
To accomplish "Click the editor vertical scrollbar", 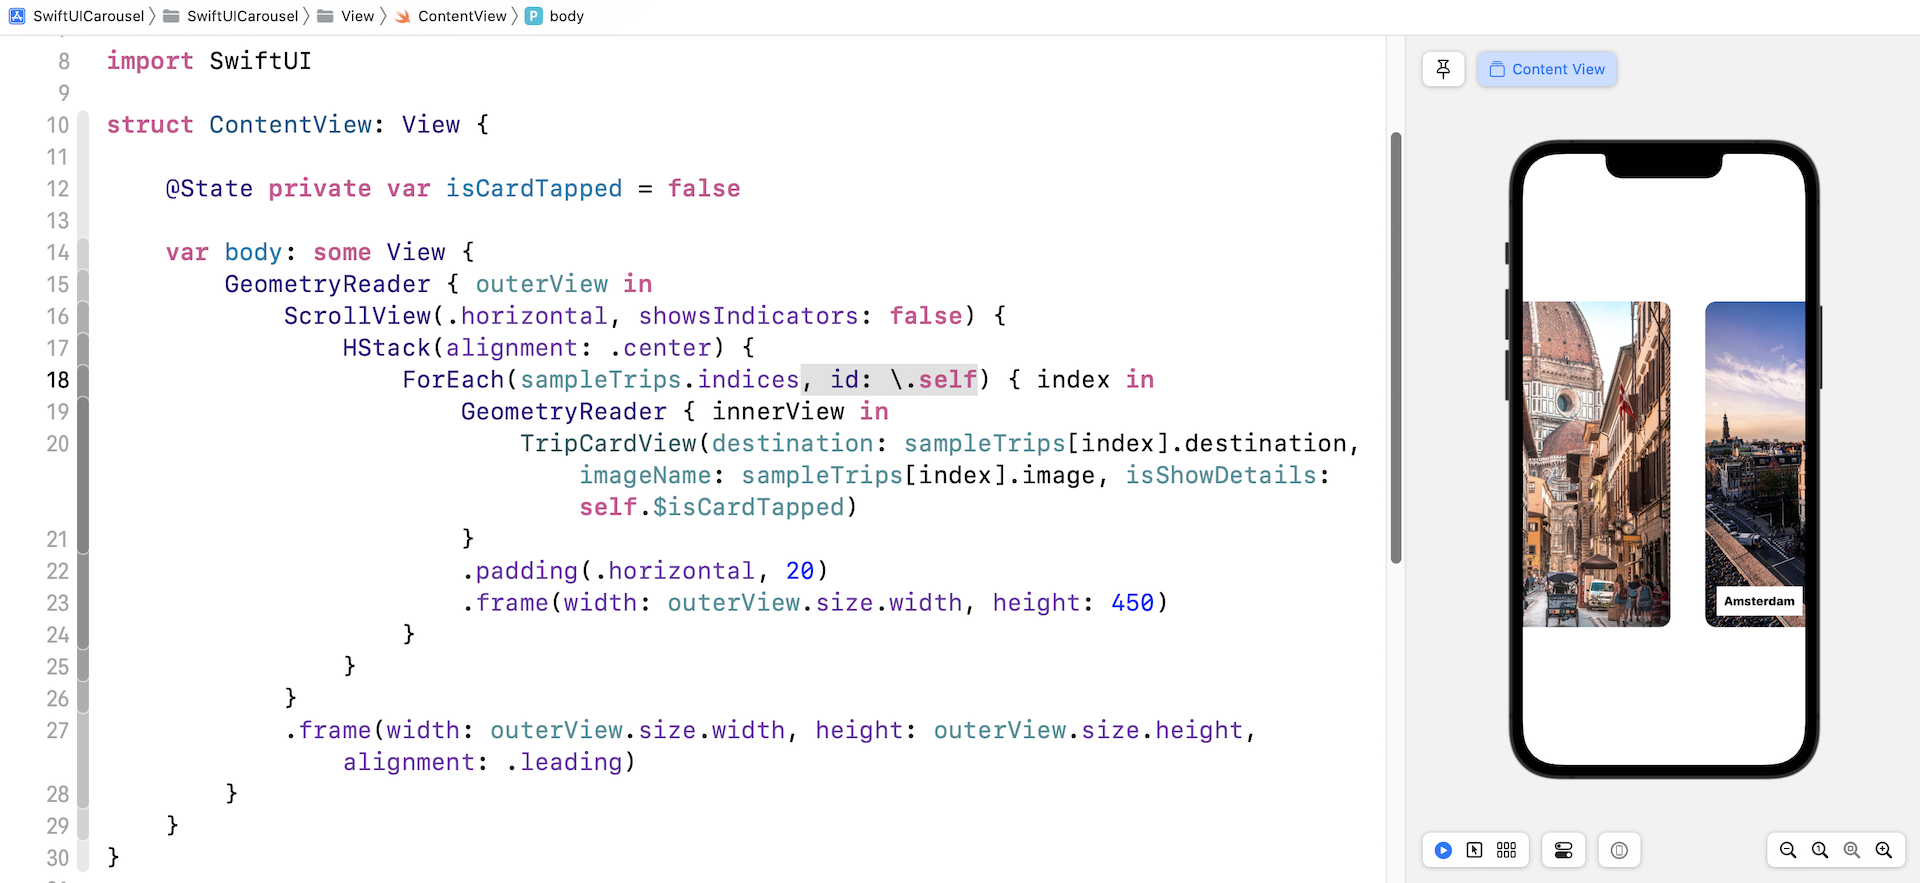I will 1396,348.
